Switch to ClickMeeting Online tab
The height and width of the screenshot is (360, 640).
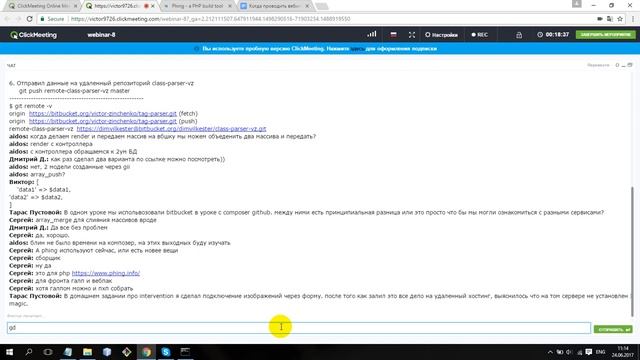click(x=43, y=6)
